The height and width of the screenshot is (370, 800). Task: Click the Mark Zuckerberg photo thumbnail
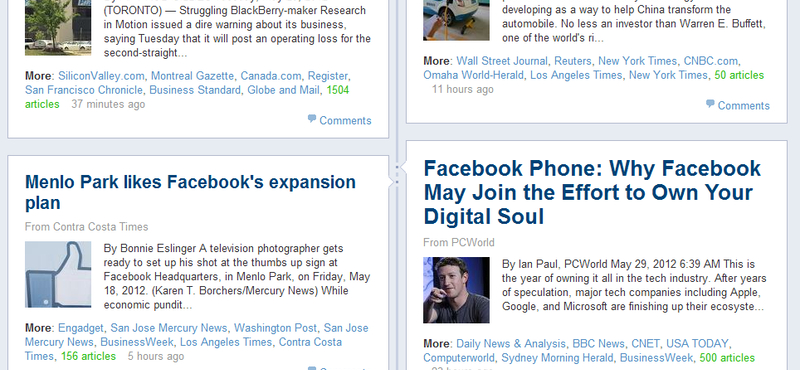point(456,290)
